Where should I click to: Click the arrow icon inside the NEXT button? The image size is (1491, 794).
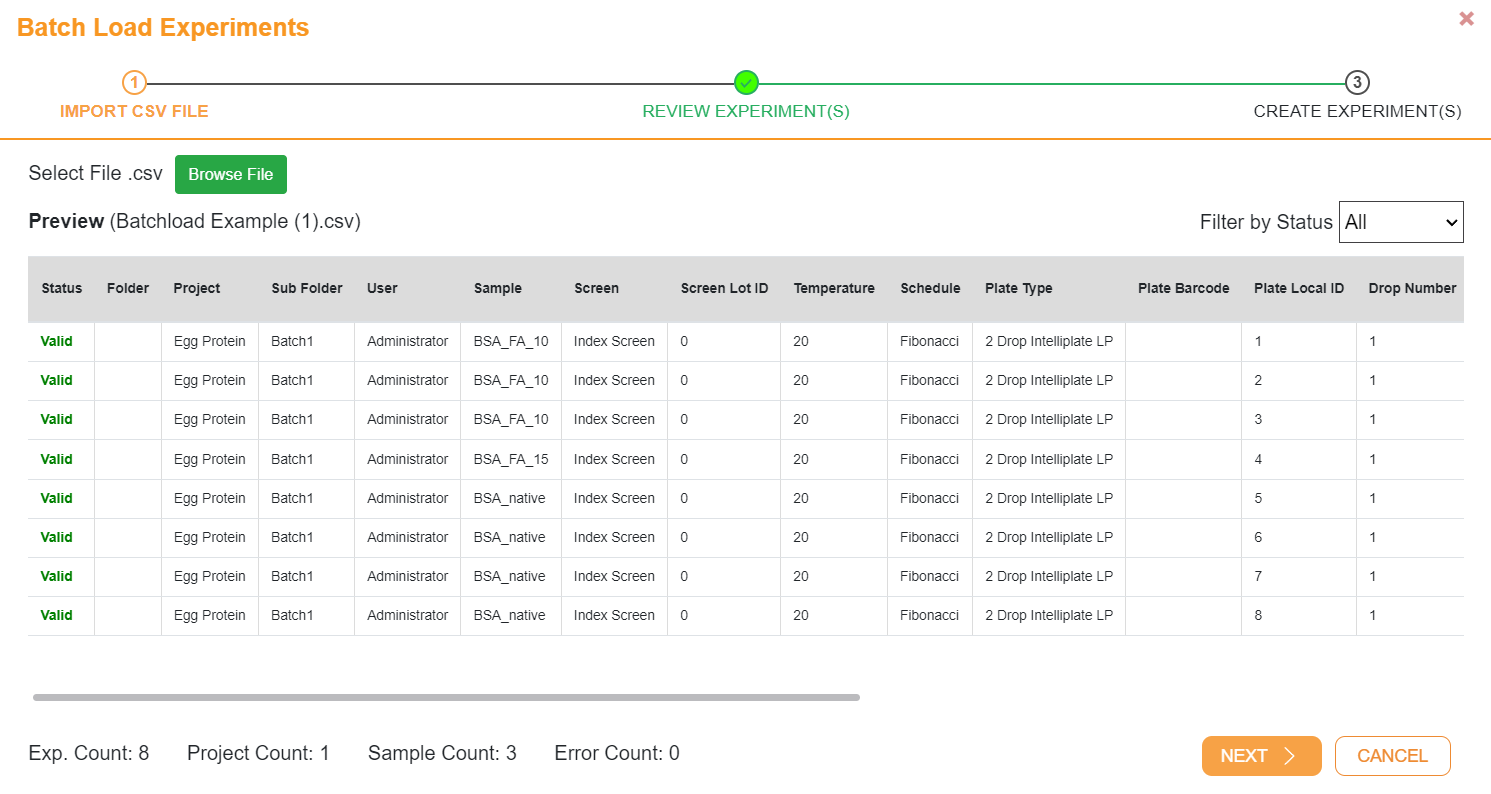1290,756
